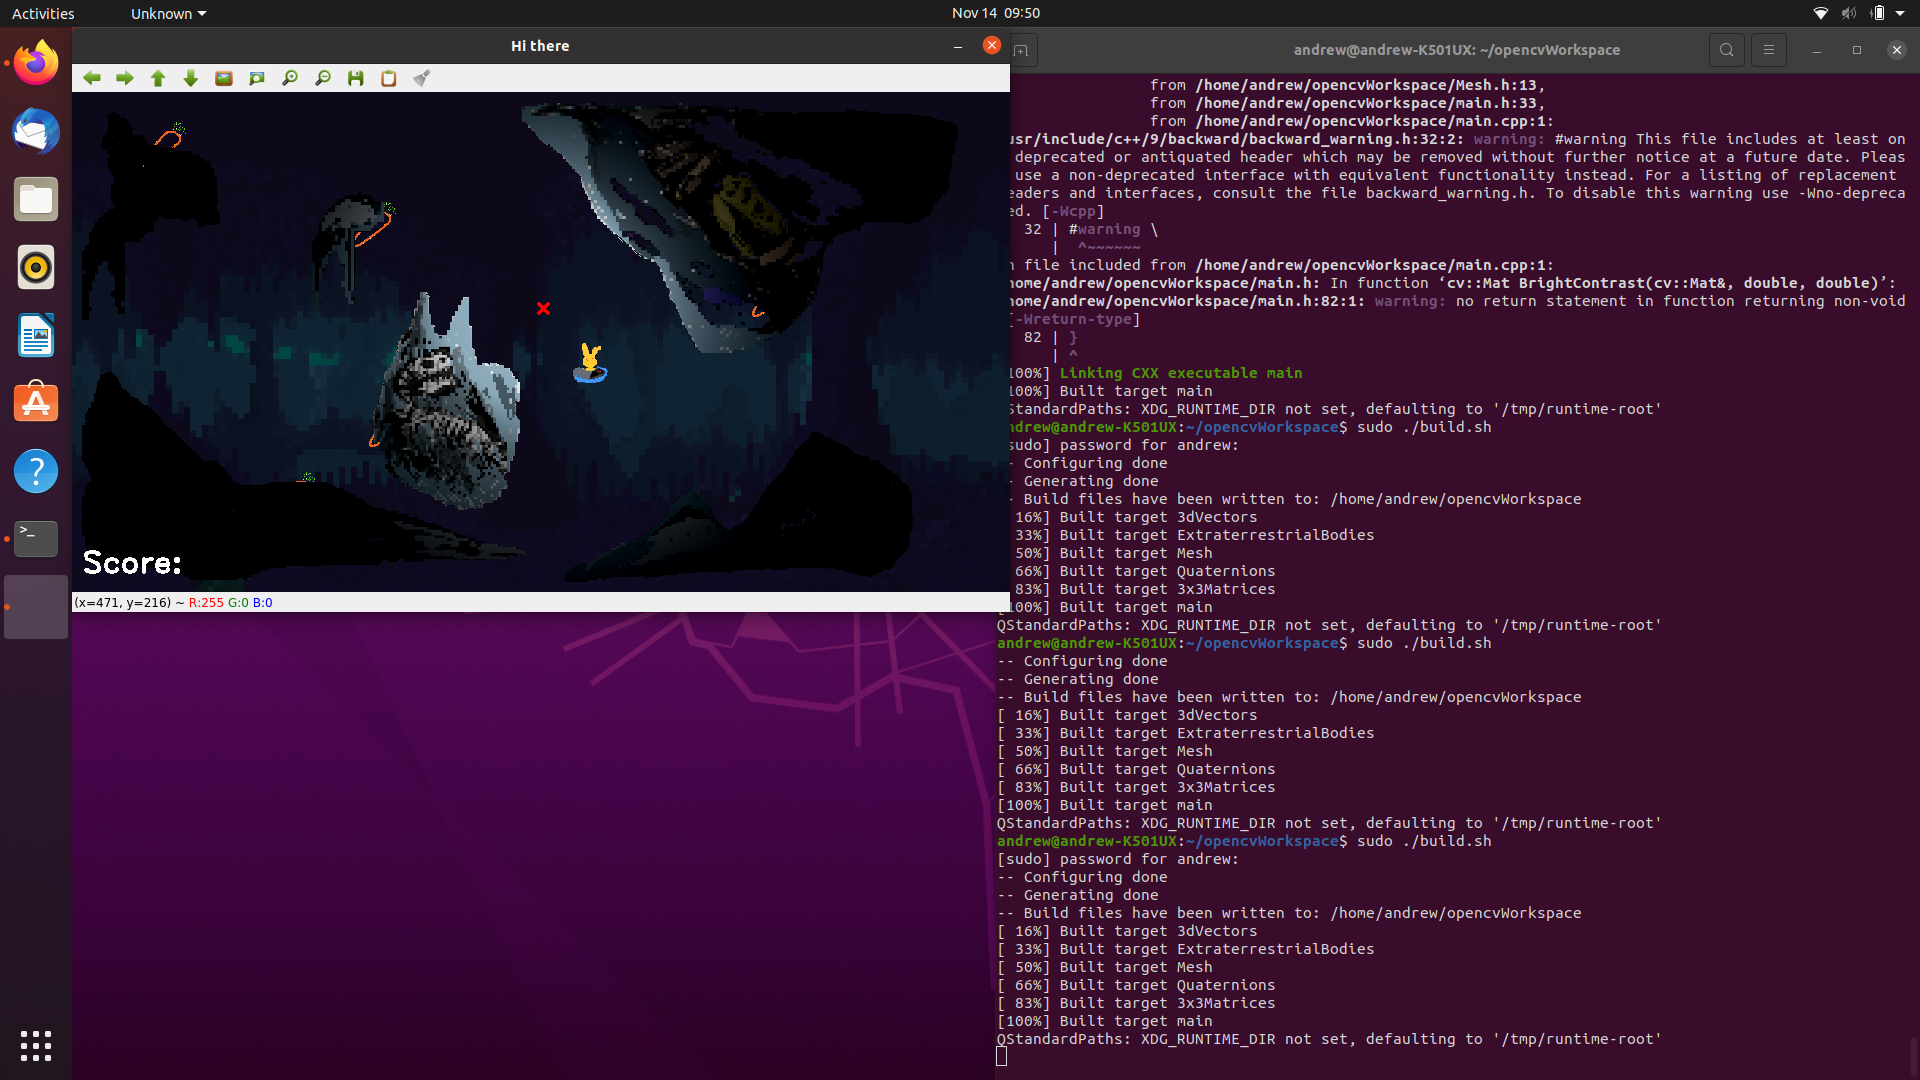
Task: Show Applications grid in dock
Action: [x=36, y=1045]
